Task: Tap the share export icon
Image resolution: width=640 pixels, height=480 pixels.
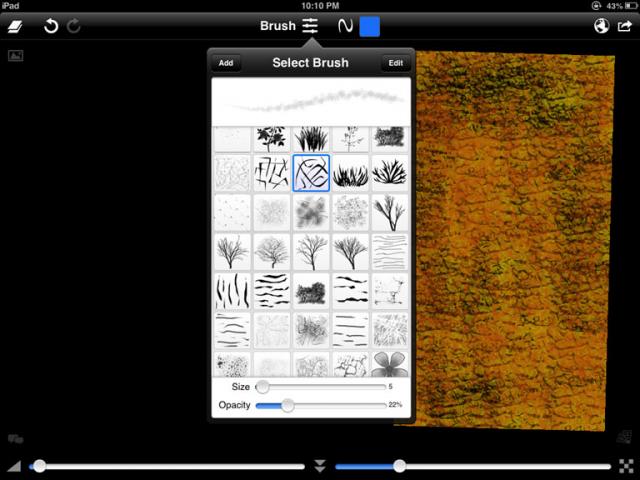Action: click(625, 26)
